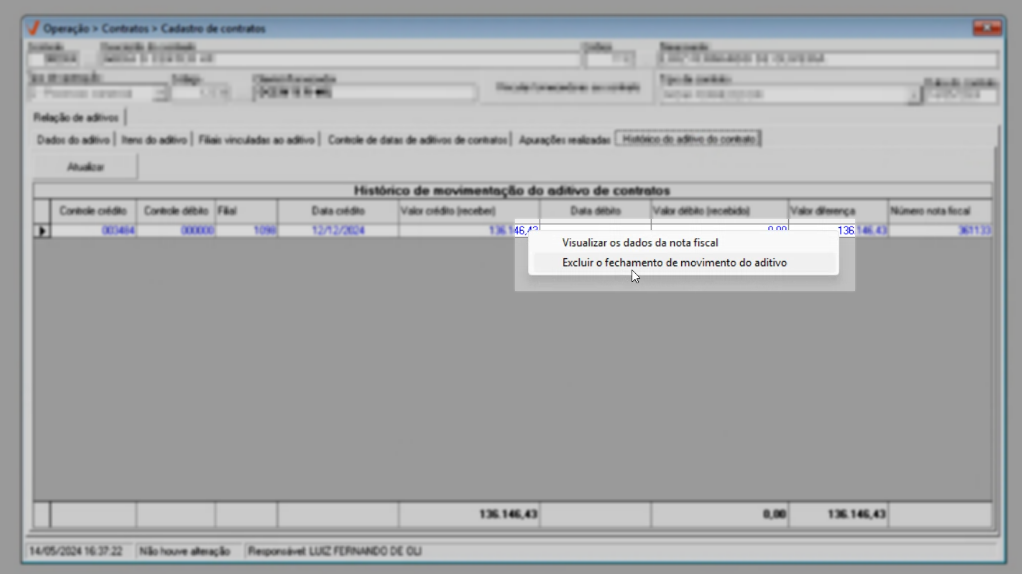Click the row selector arrow of record 003484

coord(42,231)
